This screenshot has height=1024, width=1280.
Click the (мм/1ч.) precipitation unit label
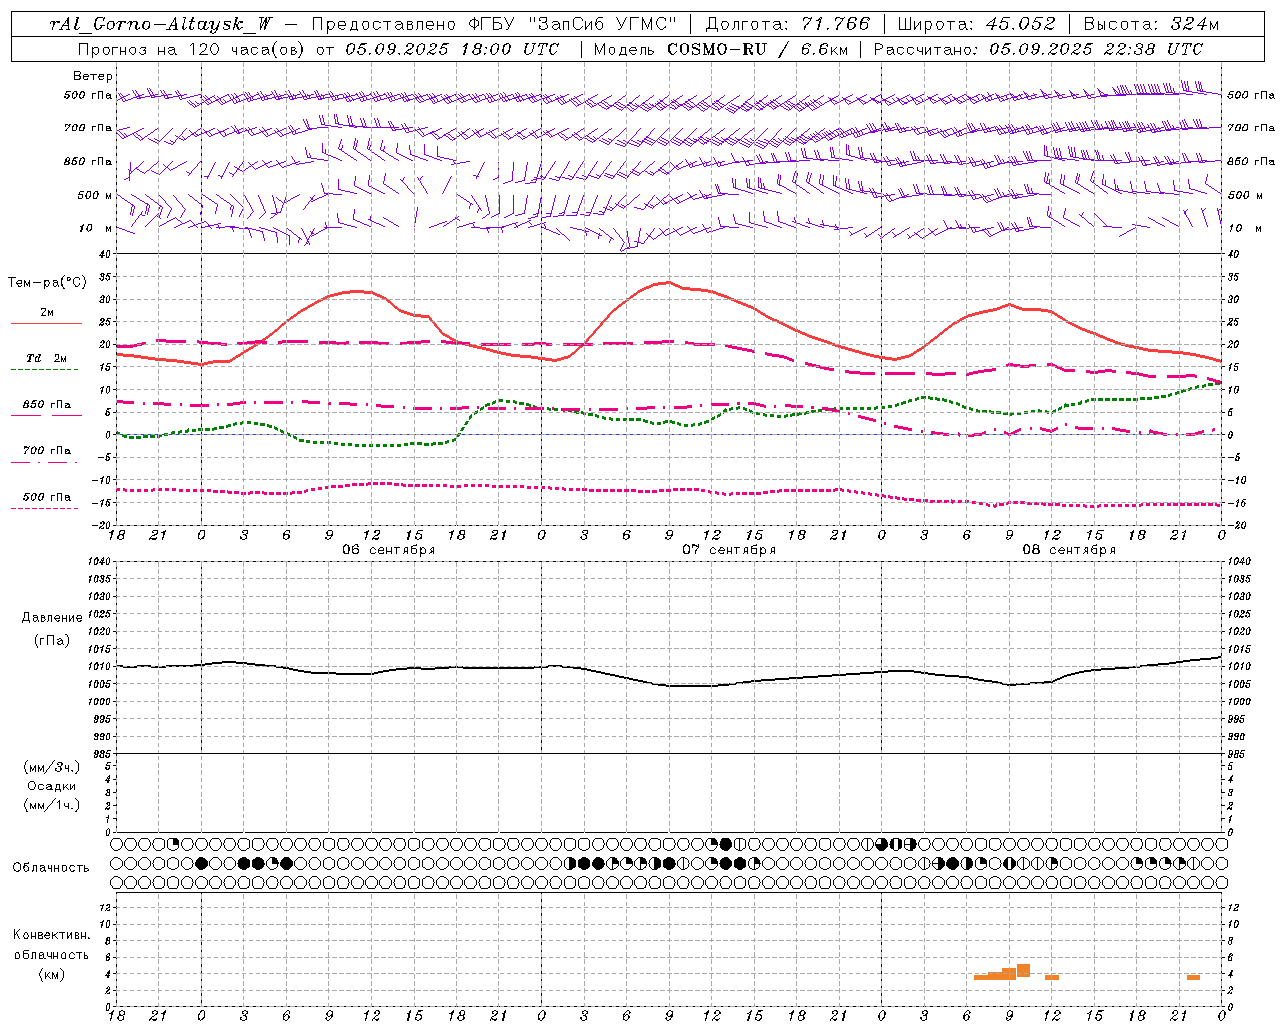pyautogui.click(x=52, y=805)
